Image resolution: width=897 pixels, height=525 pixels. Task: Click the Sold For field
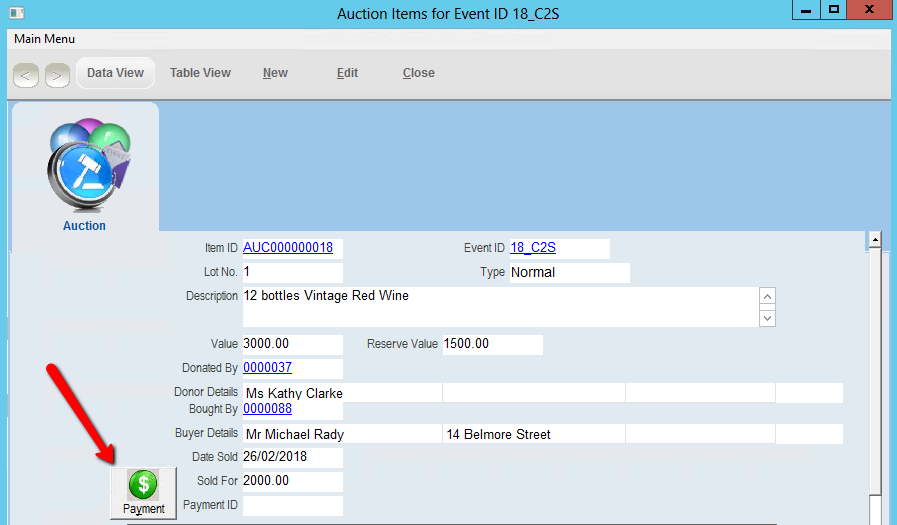click(x=292, y=481)
